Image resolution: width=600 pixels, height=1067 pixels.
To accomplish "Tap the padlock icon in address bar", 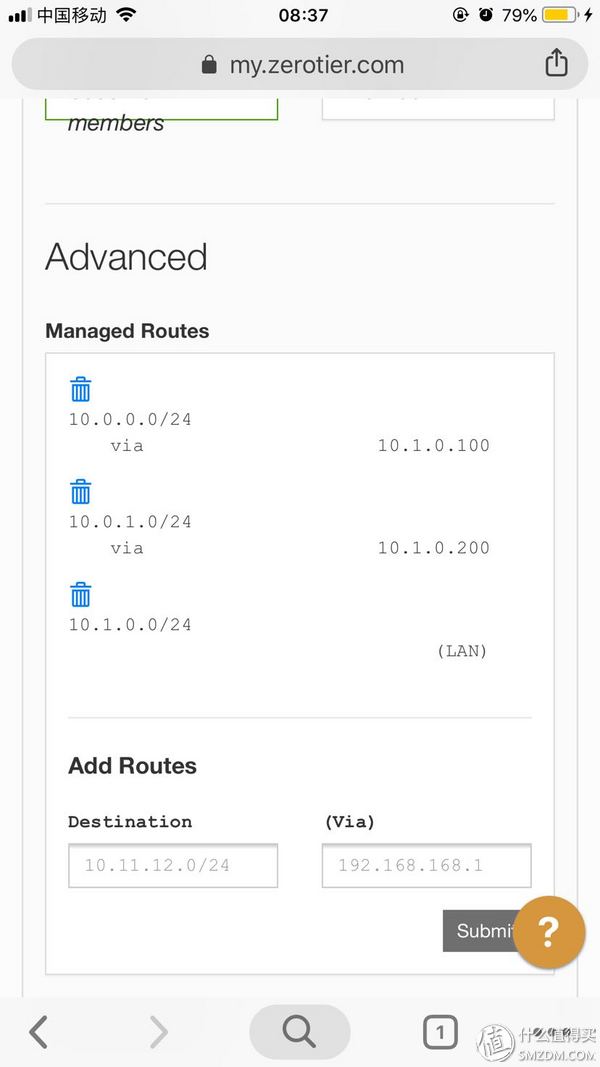I will click(x=209, y=65).
